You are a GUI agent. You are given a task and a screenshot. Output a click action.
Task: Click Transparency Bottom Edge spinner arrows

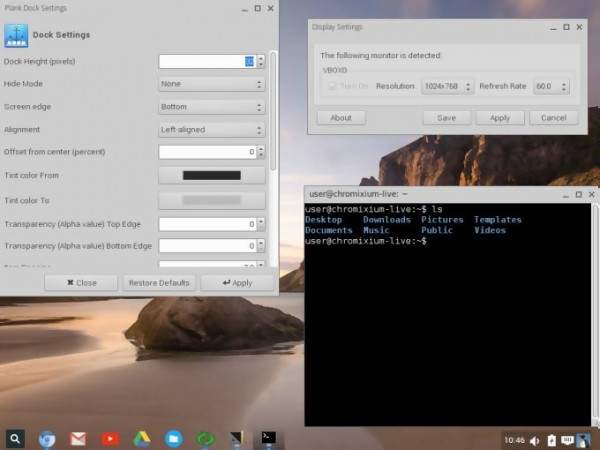coord(261,246)
